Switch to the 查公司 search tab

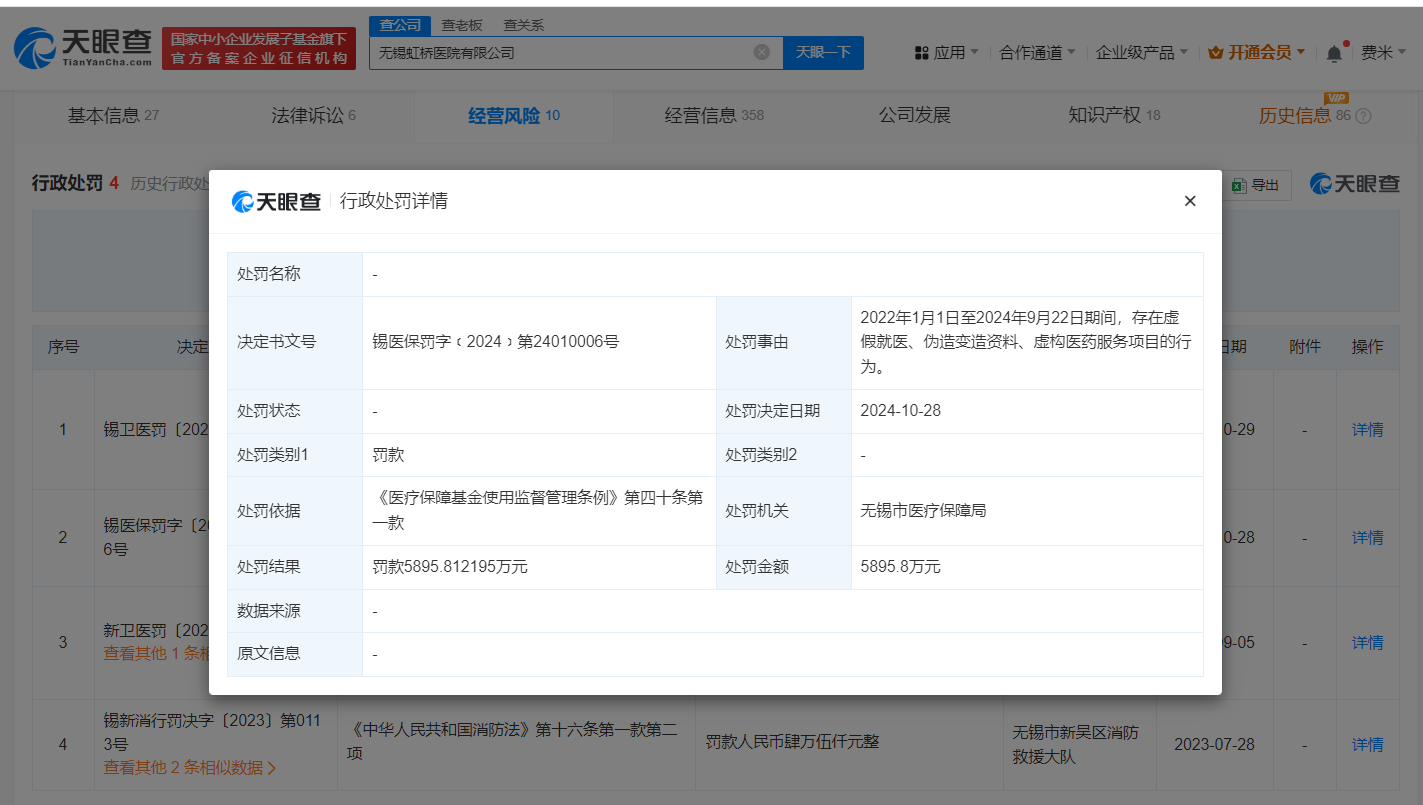[400, 26]
